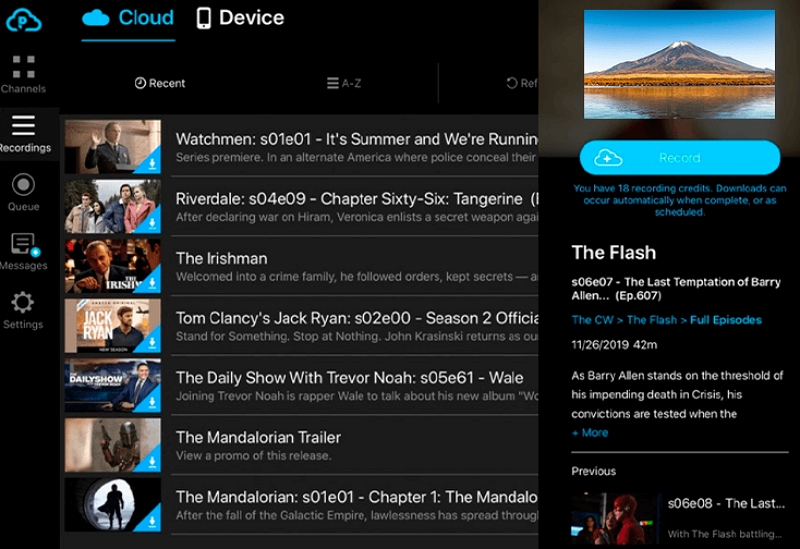Click the 'As Barry Allen stands' synopsis text

[677, 394]
